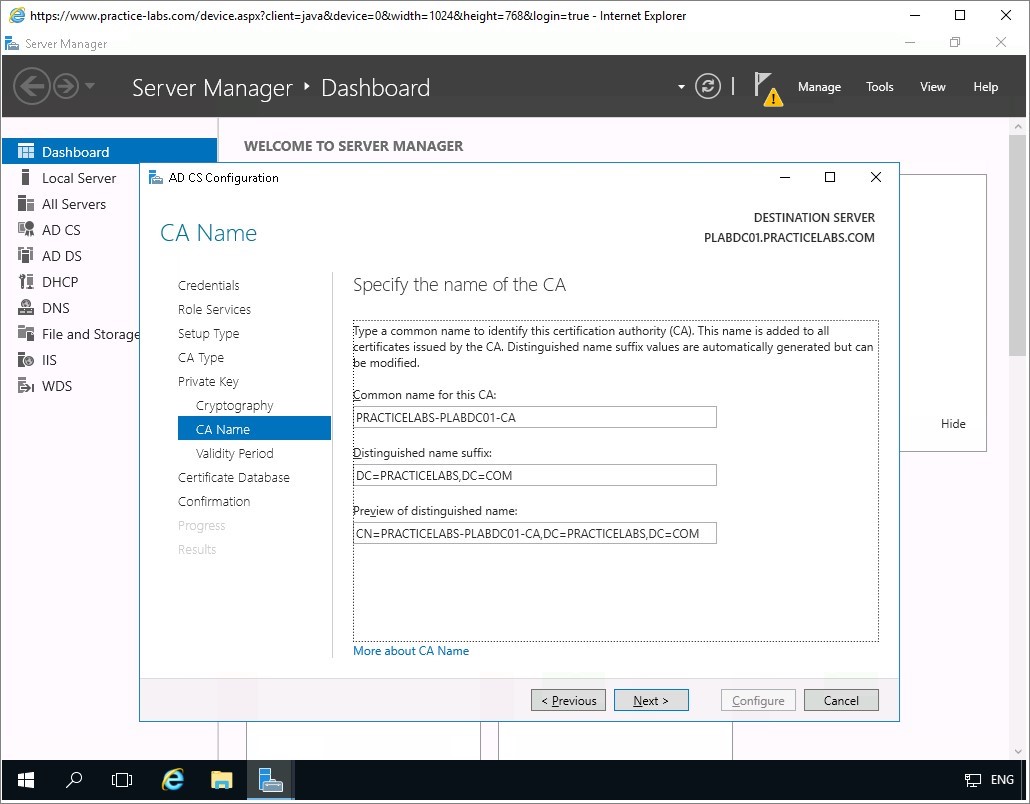This screenshot has height=804, width=1030.
Task: Open Task View on taskbar
Action: (122, 780)
